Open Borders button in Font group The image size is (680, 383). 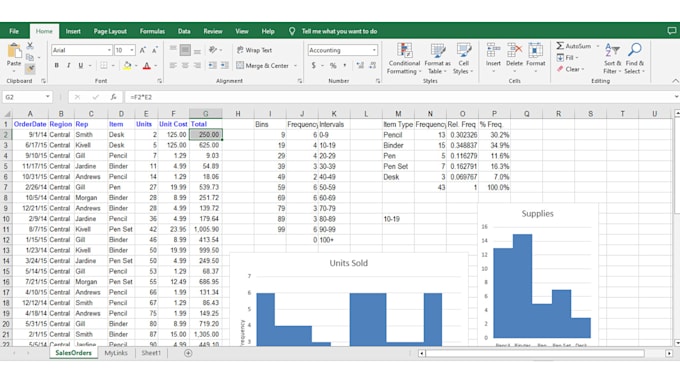click(103, 65)
